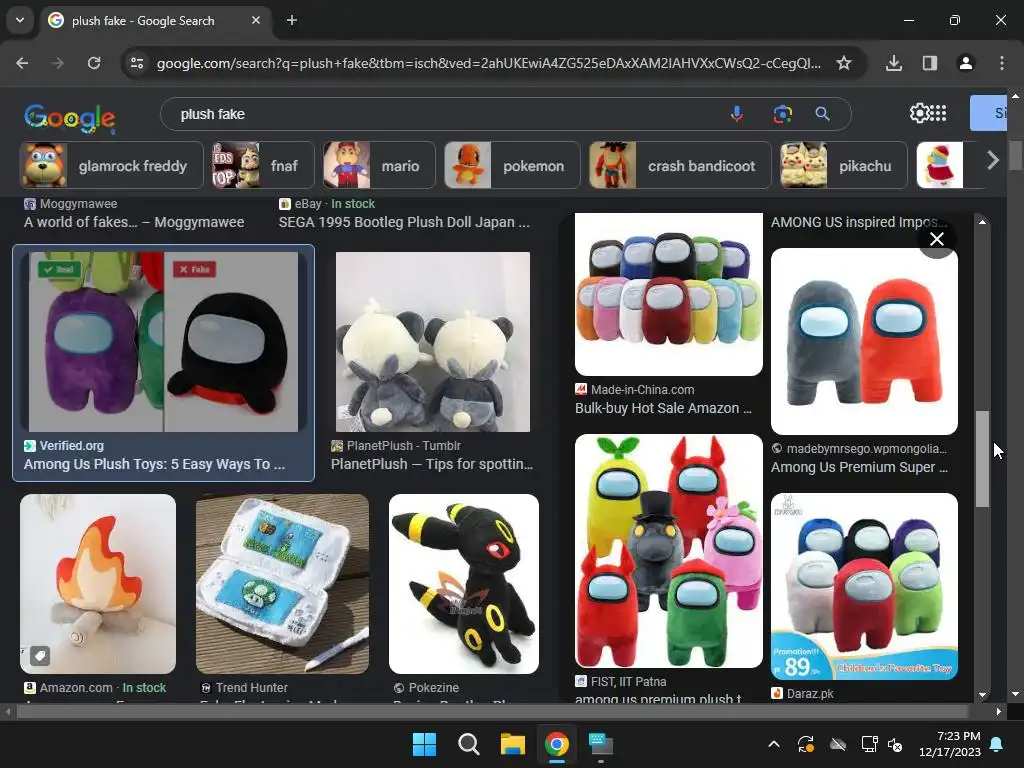The height and width of the screenshot is (768, 1024).
Task: Click the Pokezine source label
Action: 426,688
